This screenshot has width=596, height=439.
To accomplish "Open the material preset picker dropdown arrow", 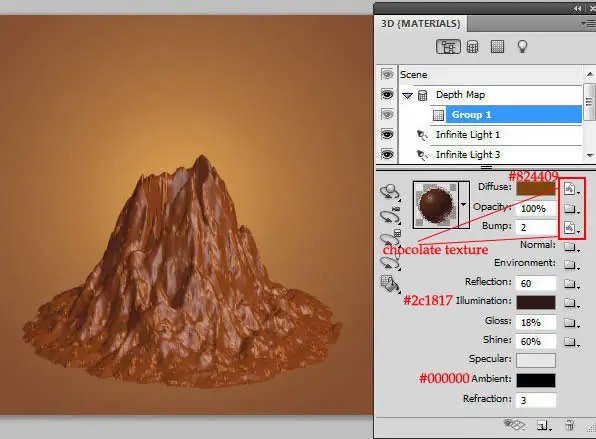I will (464, 204).
